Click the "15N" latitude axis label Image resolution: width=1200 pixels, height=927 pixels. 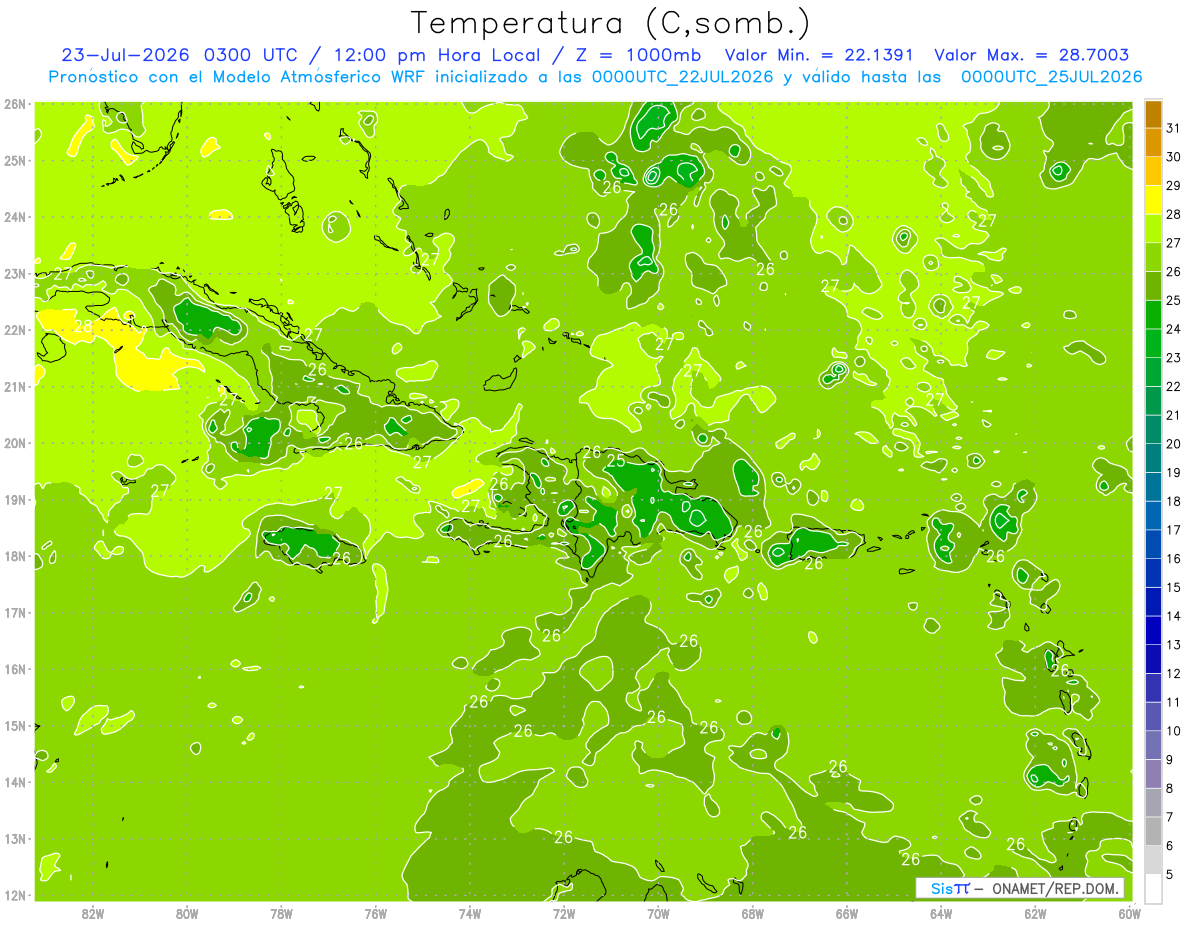pyautogui.click(x=14, y=725)
